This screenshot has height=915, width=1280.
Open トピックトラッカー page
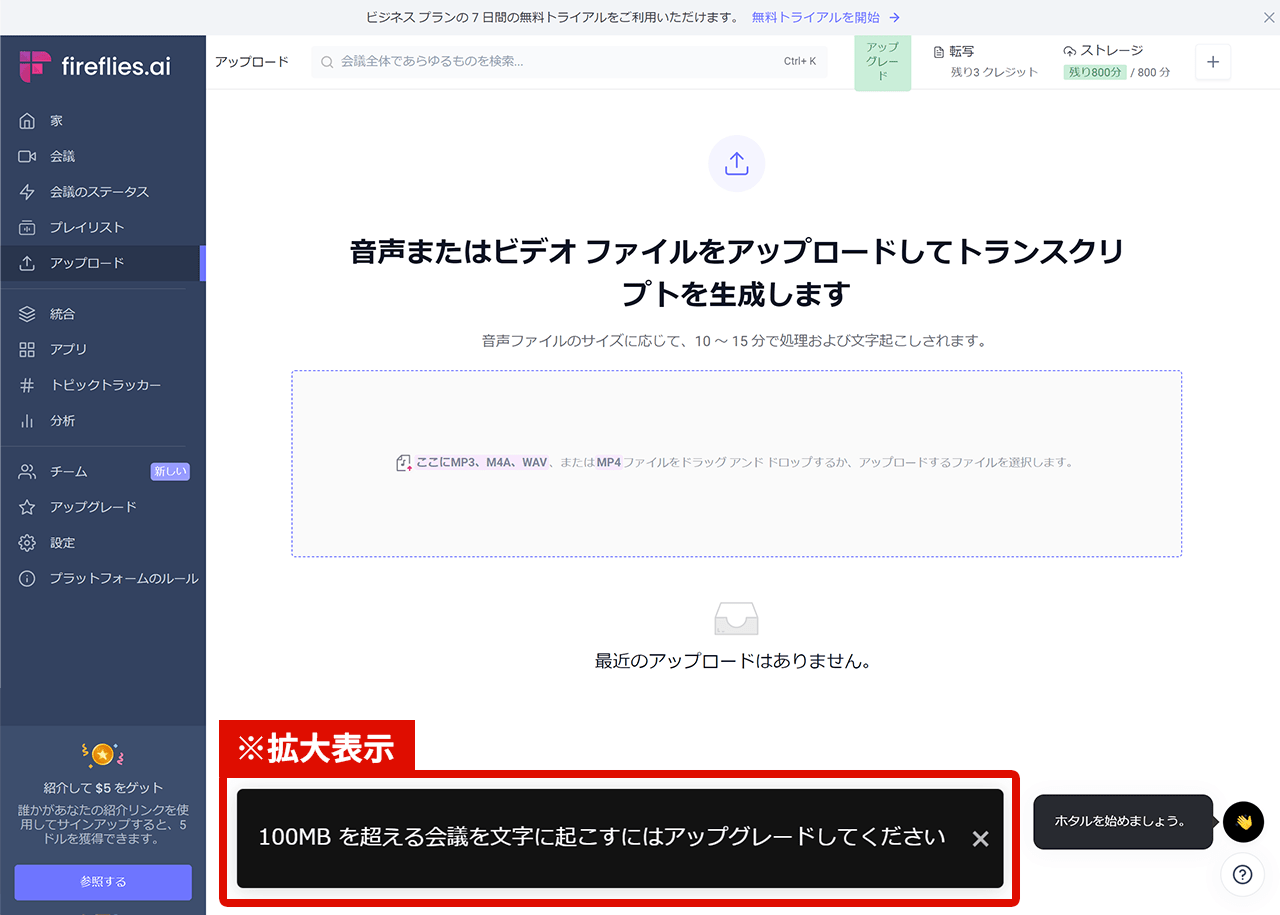click(x=102, y=385)
